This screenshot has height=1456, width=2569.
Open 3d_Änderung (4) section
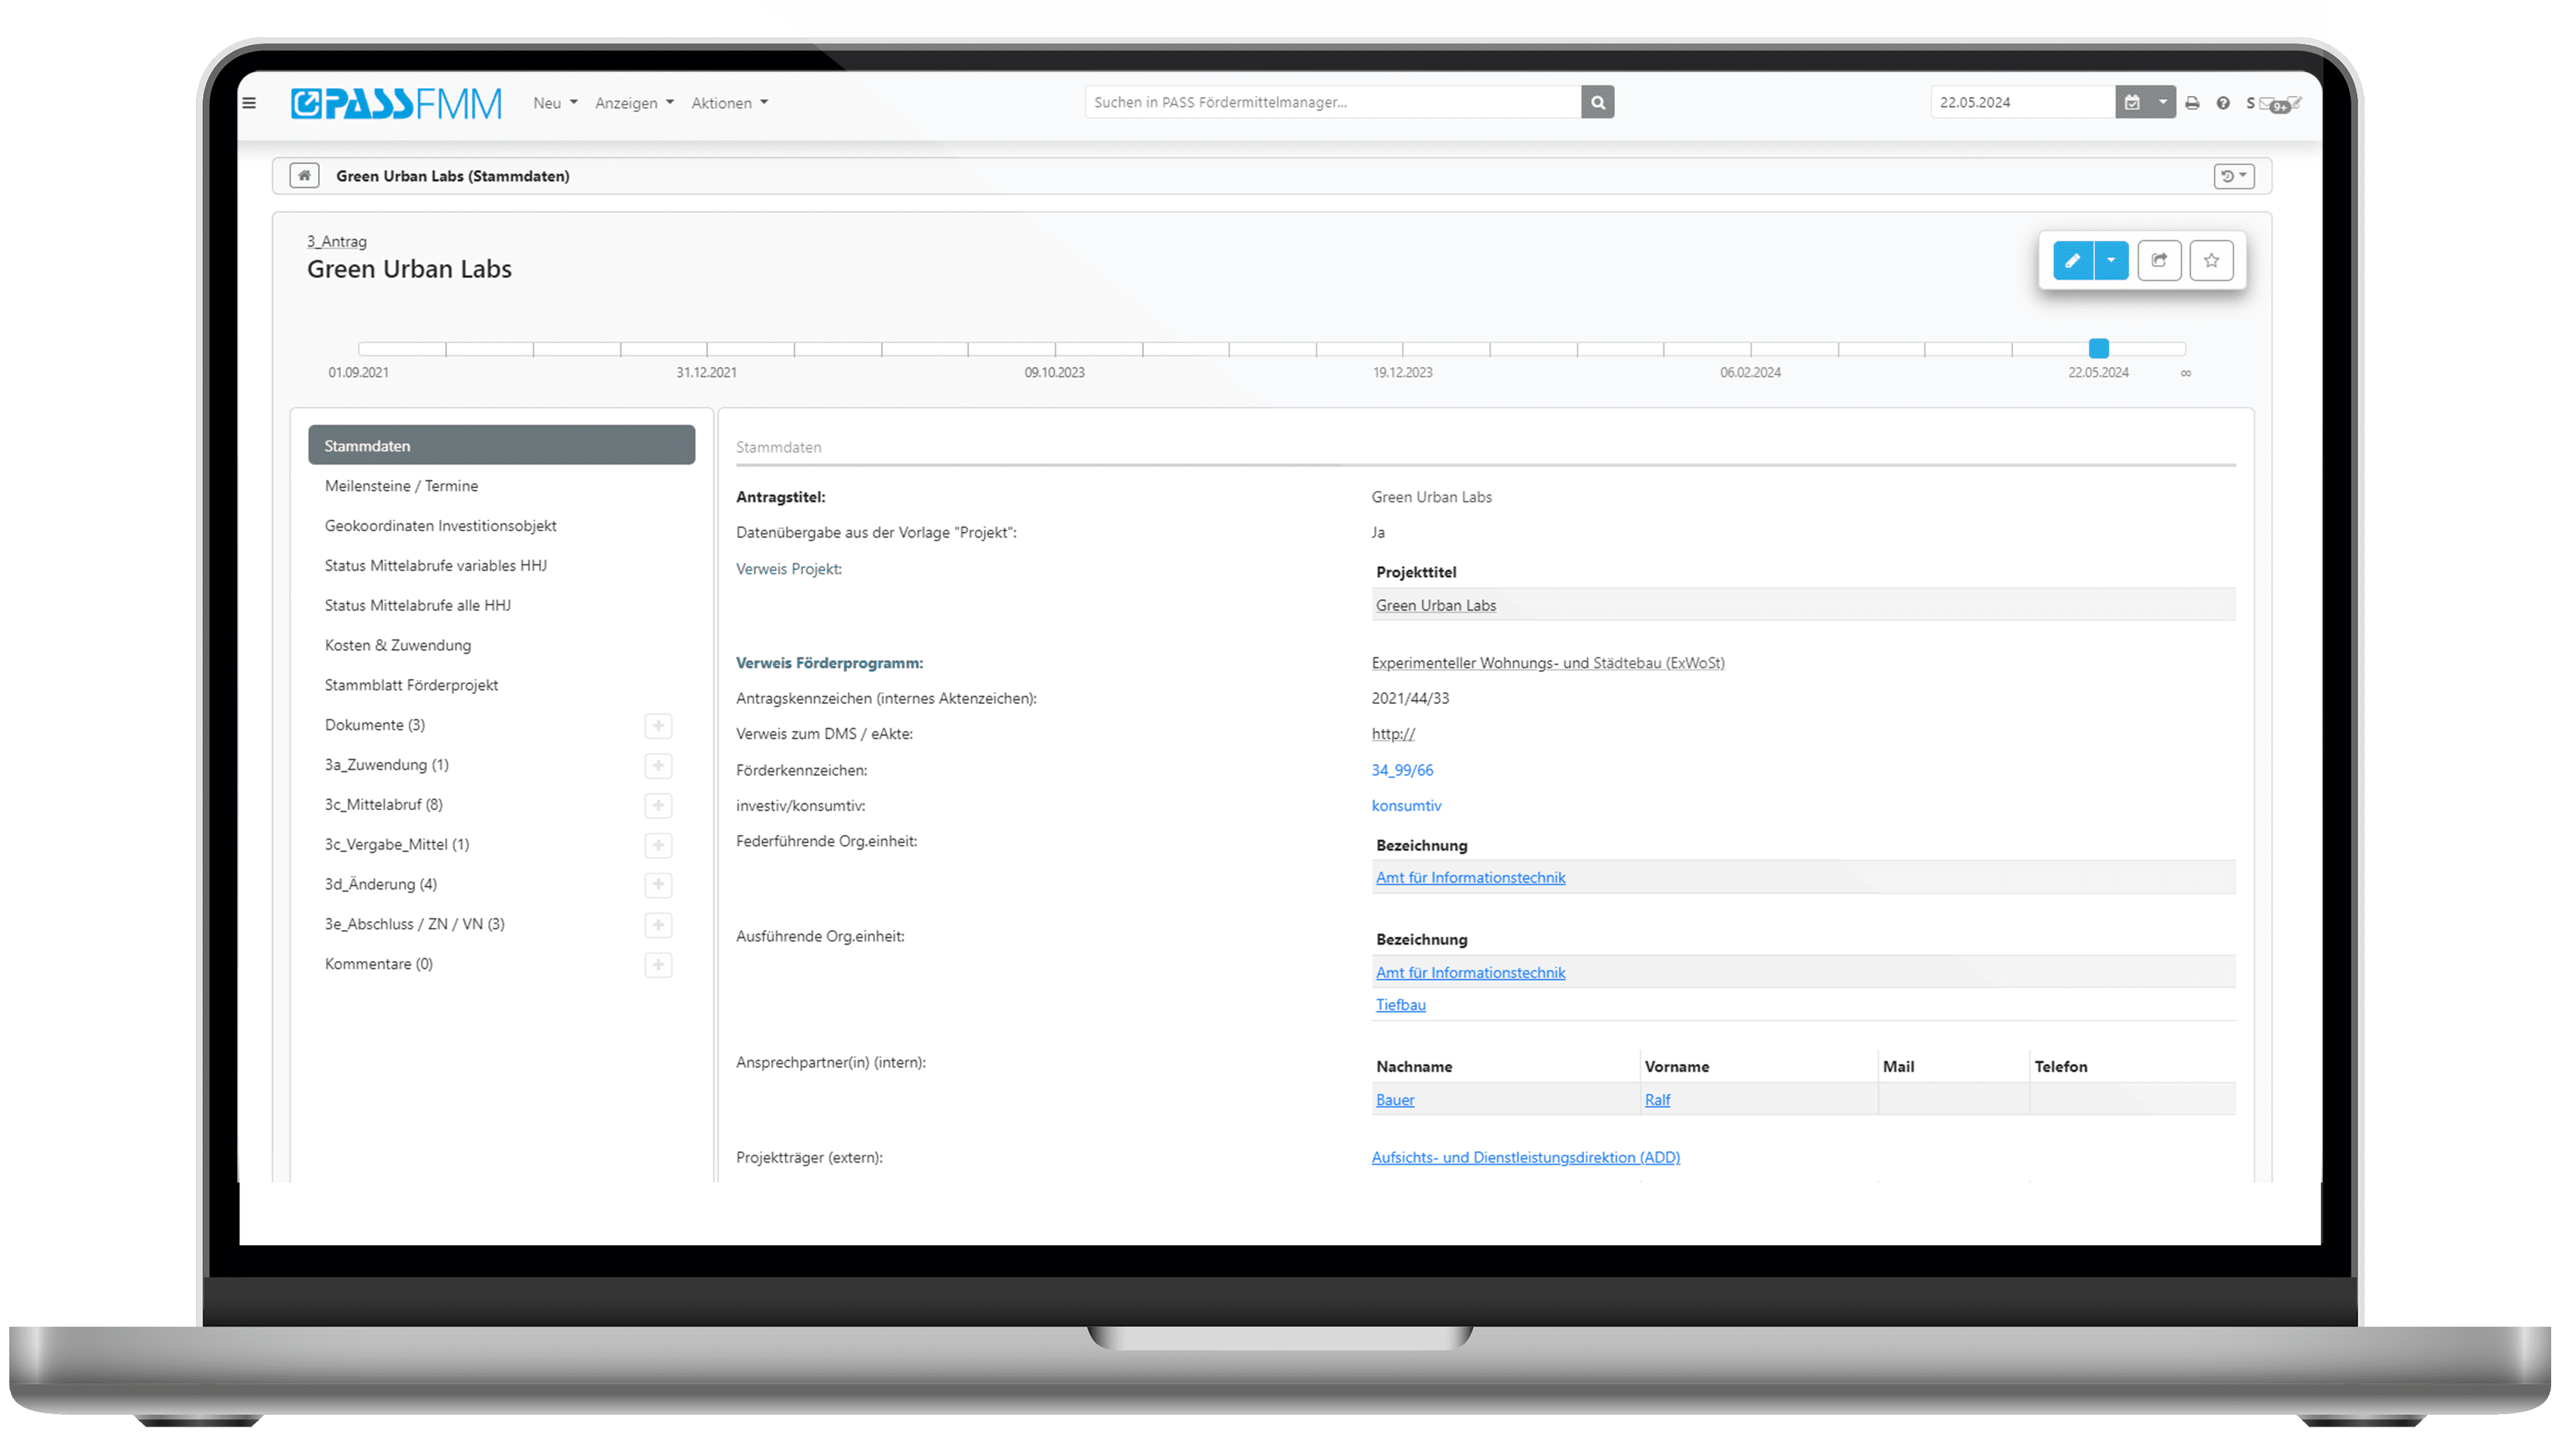point(380,885)
